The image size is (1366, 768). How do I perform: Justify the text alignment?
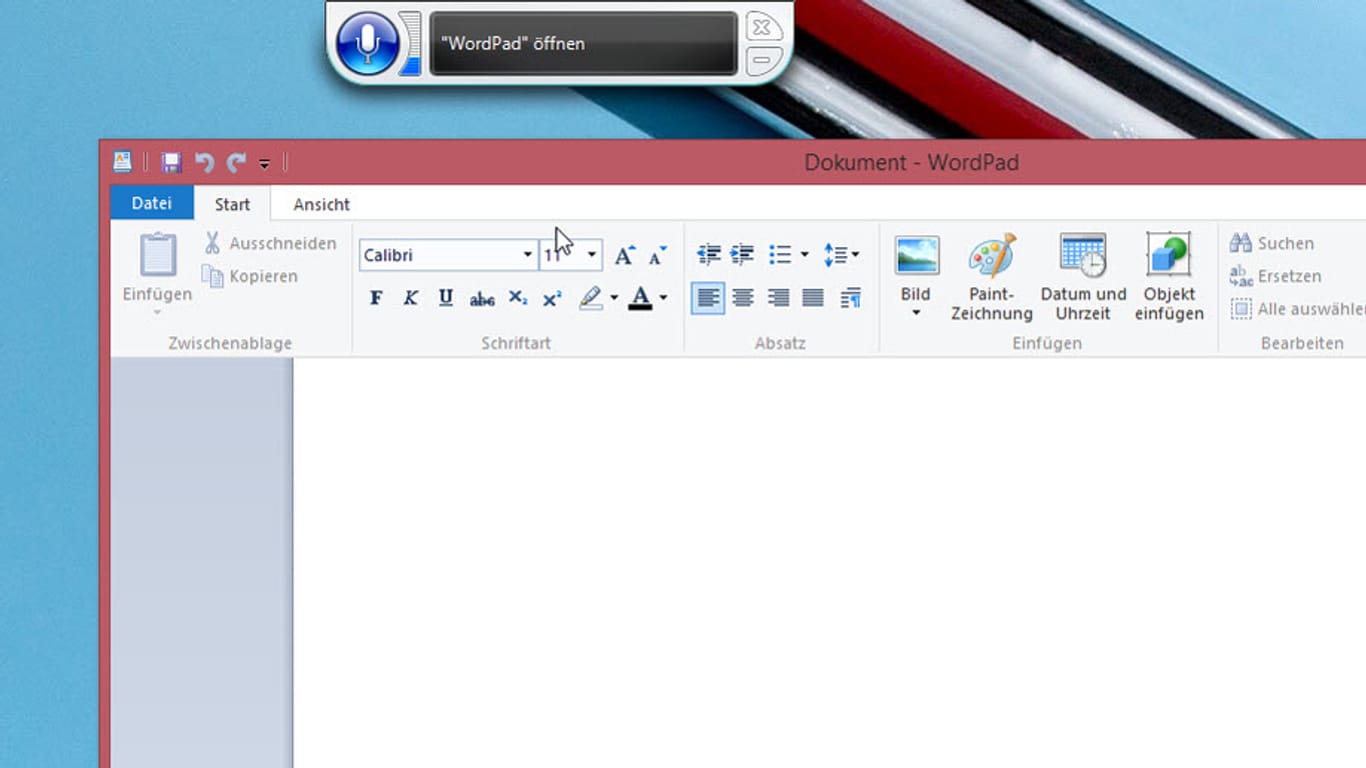pyautogui.click(x=813, y=298)
